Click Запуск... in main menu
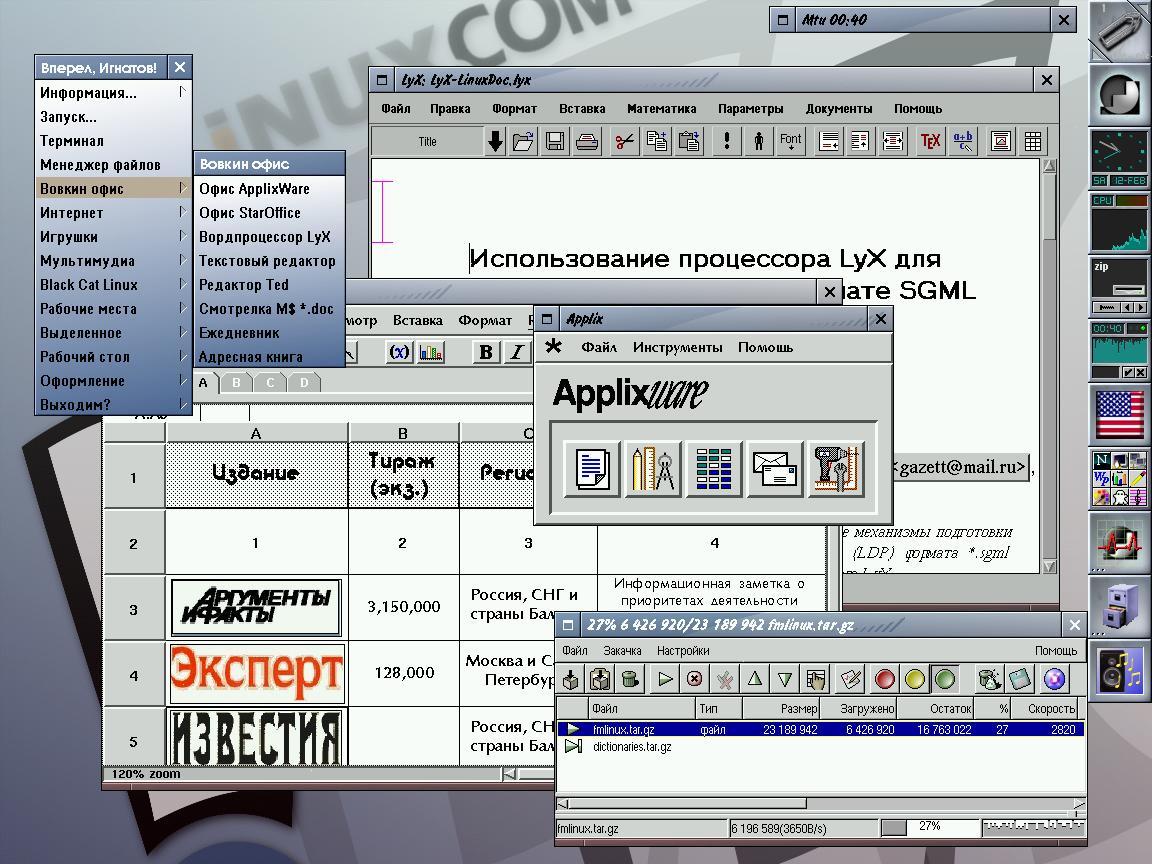1152x864 pixels. click(x=113, y=117)
